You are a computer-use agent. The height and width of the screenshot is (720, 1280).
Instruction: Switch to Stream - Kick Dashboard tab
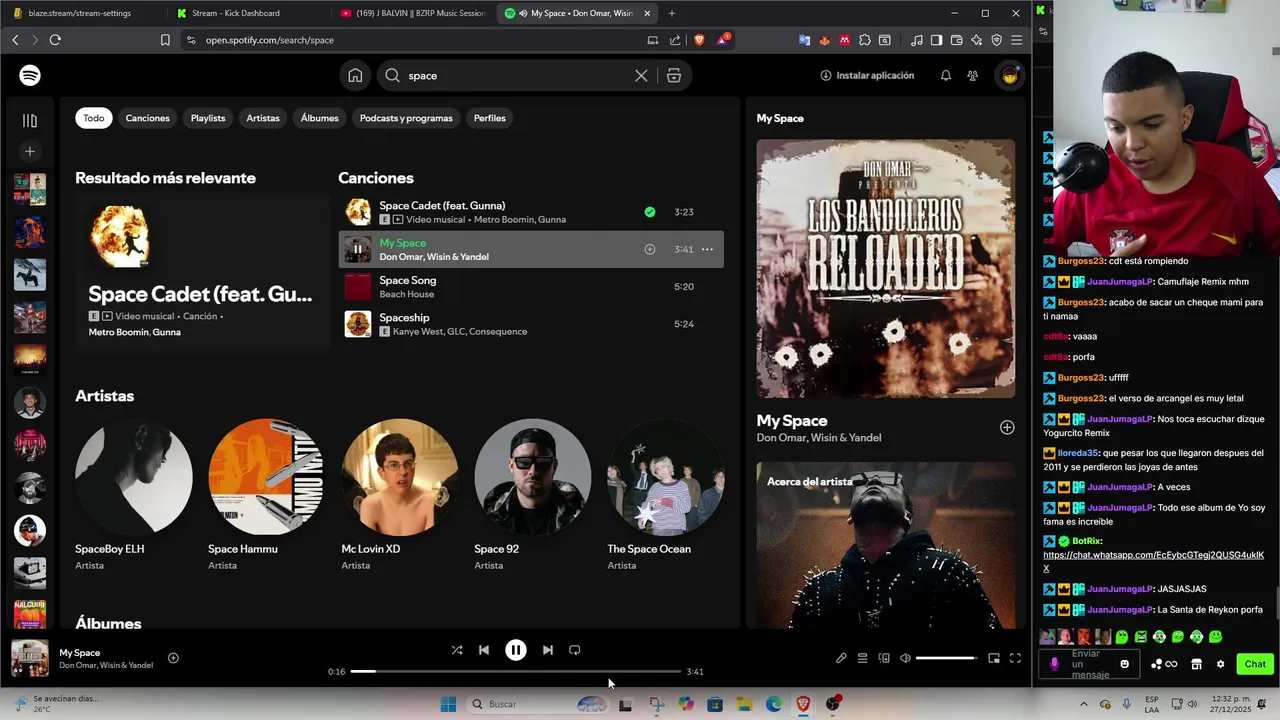tap(236, 13)
